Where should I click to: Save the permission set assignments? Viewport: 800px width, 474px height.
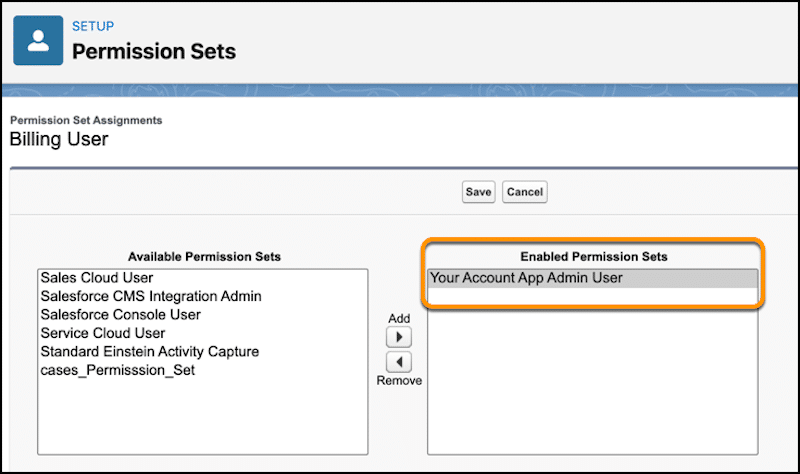[479, 192]
